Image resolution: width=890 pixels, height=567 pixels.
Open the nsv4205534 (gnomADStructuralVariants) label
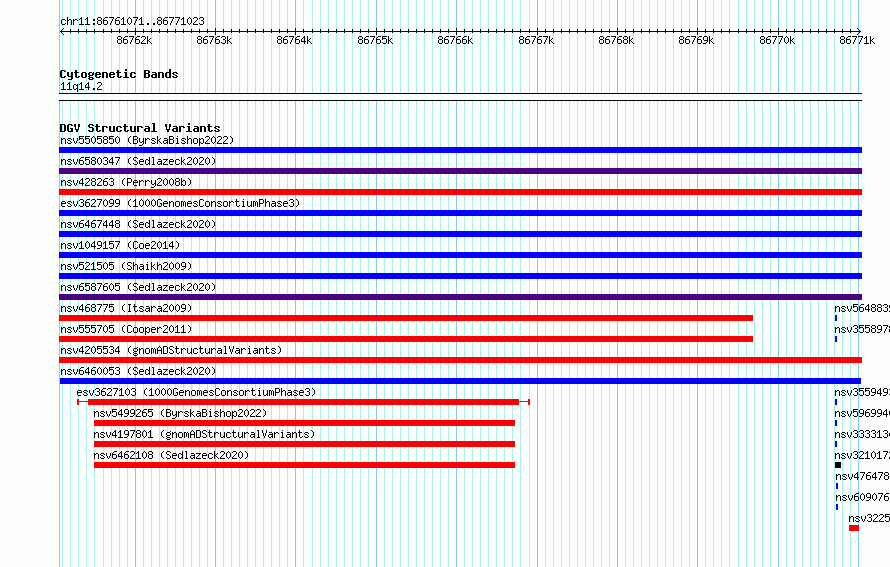pyautogui.click(x=171, y=350)
